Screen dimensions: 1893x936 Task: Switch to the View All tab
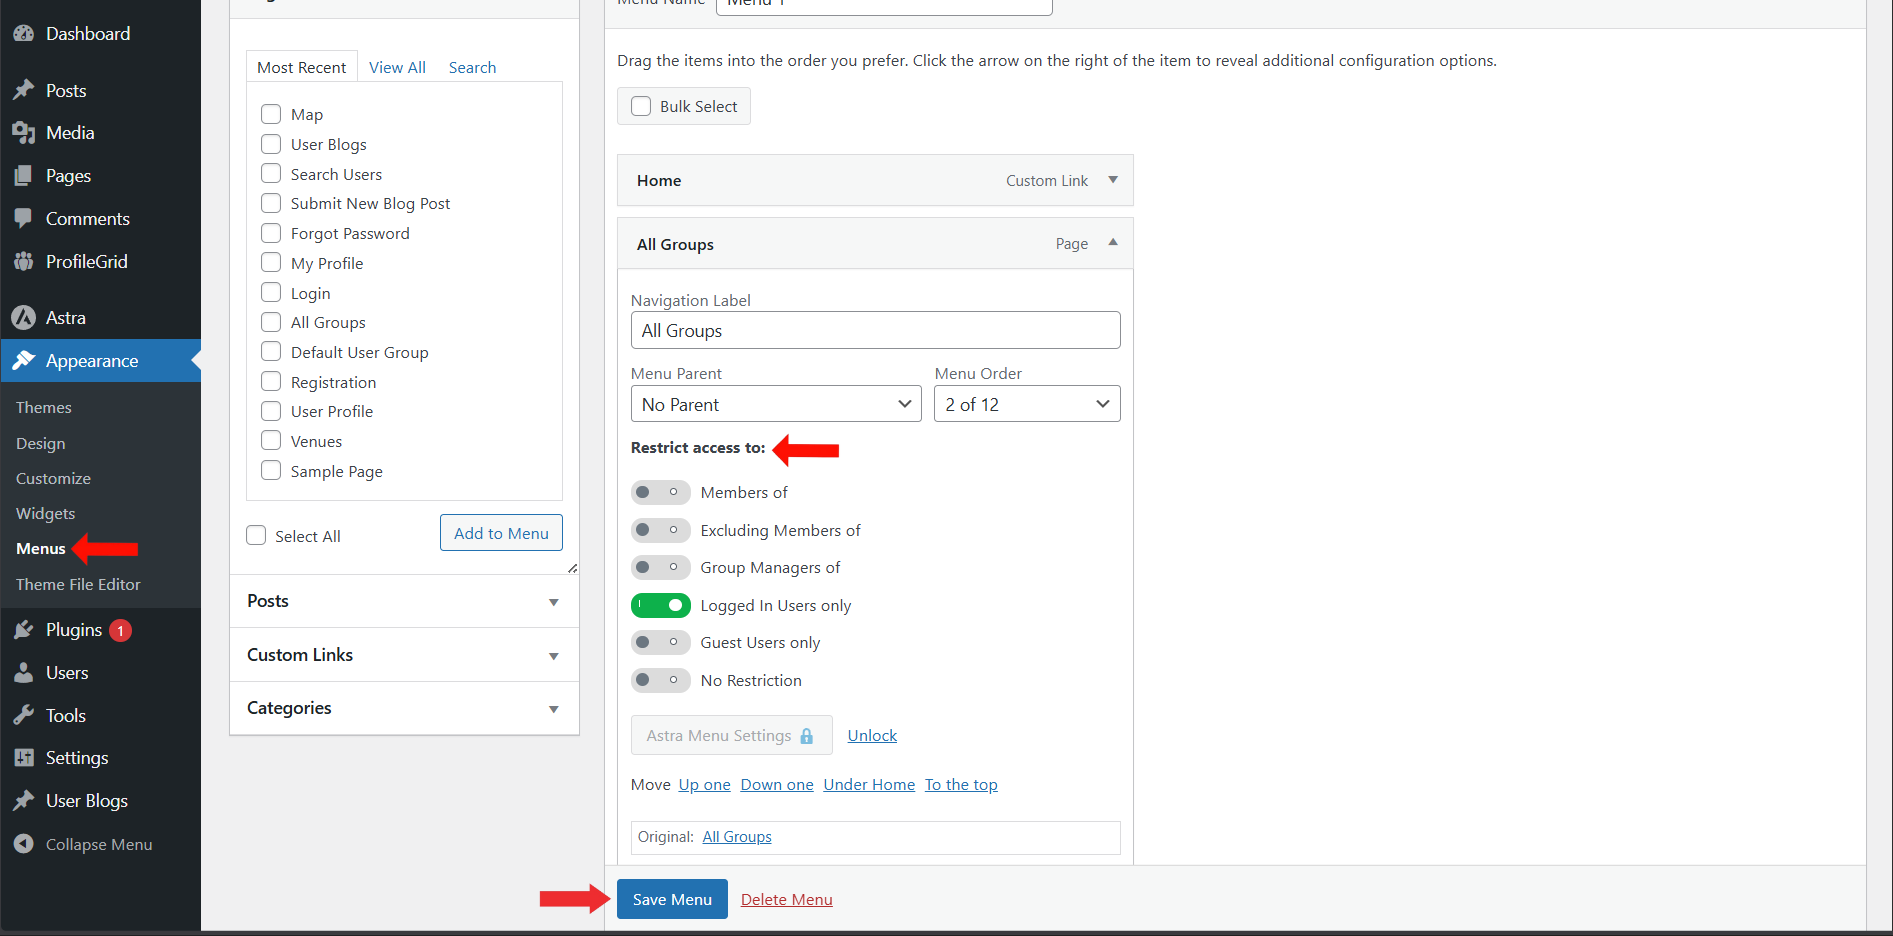[x=397, y=68]
